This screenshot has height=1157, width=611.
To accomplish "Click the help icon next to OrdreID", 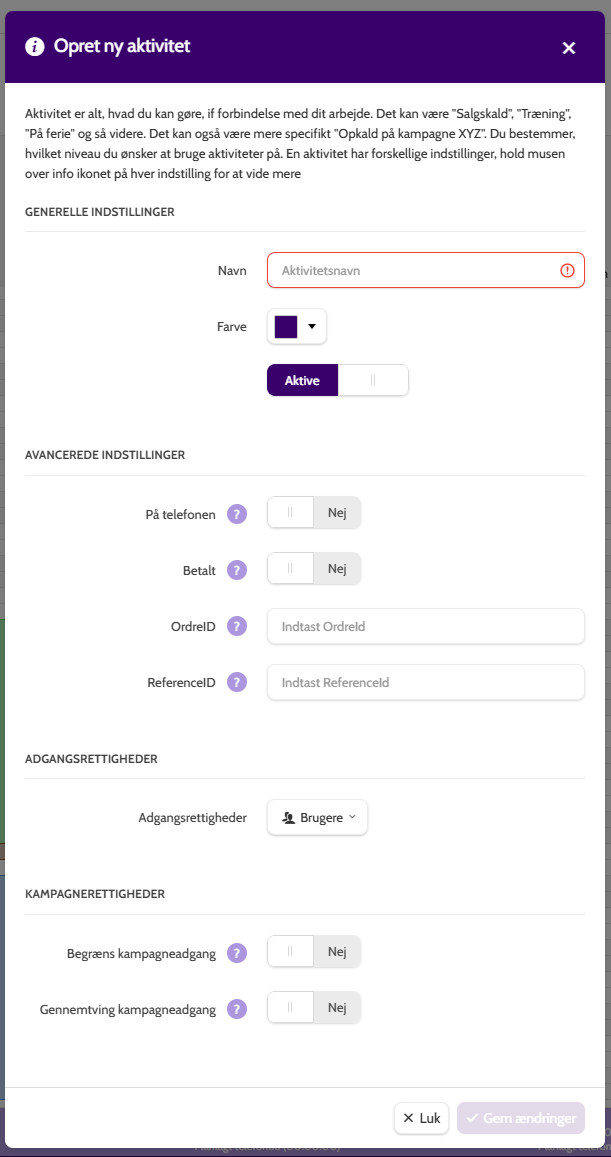I will click(236, 626).
